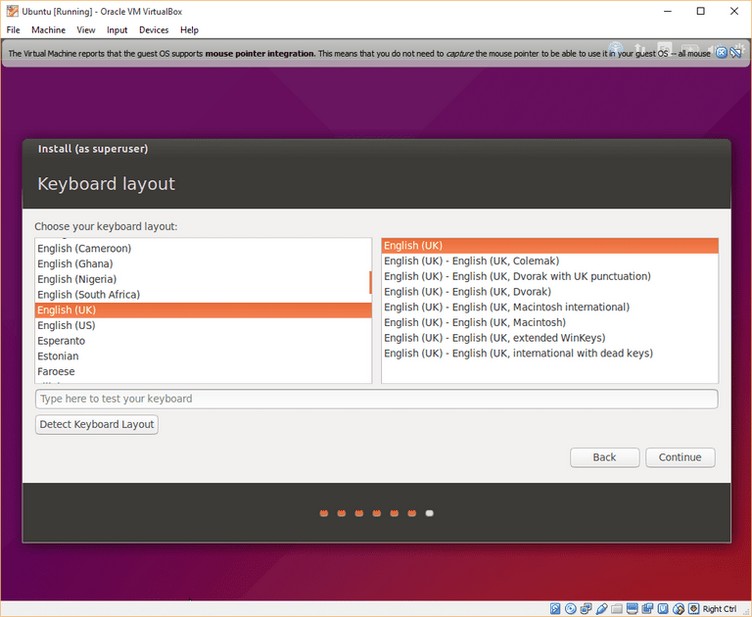Click the mouse integration status icon

(678, 609)
